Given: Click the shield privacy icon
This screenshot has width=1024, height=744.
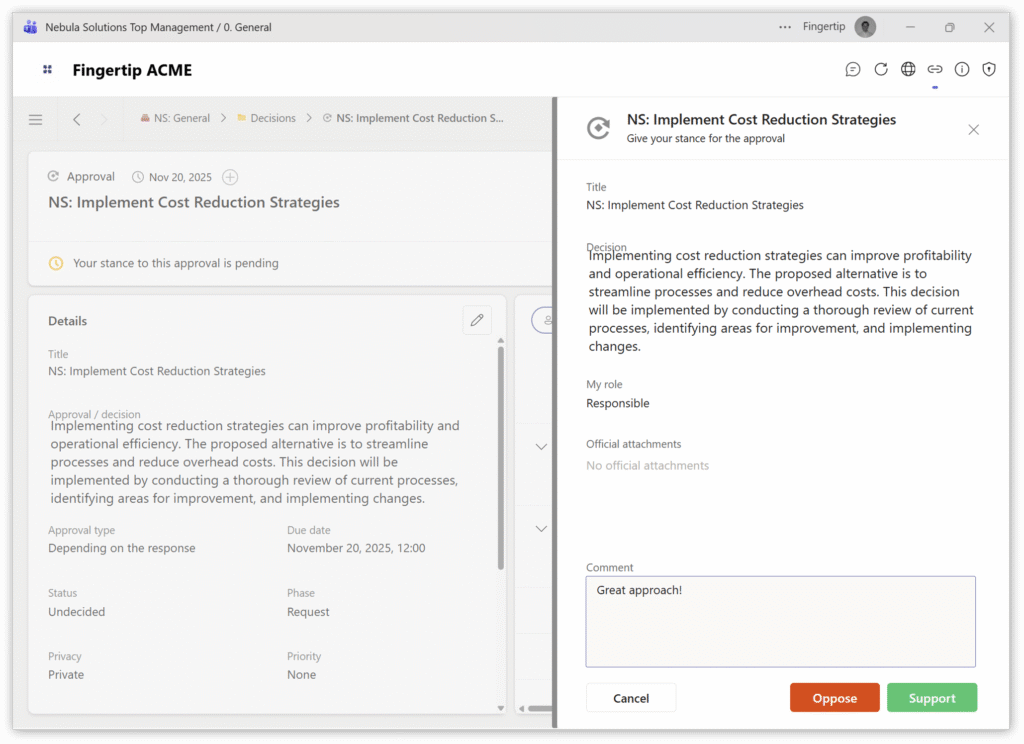Looking at the screenshot, I should tap(989, 69).
